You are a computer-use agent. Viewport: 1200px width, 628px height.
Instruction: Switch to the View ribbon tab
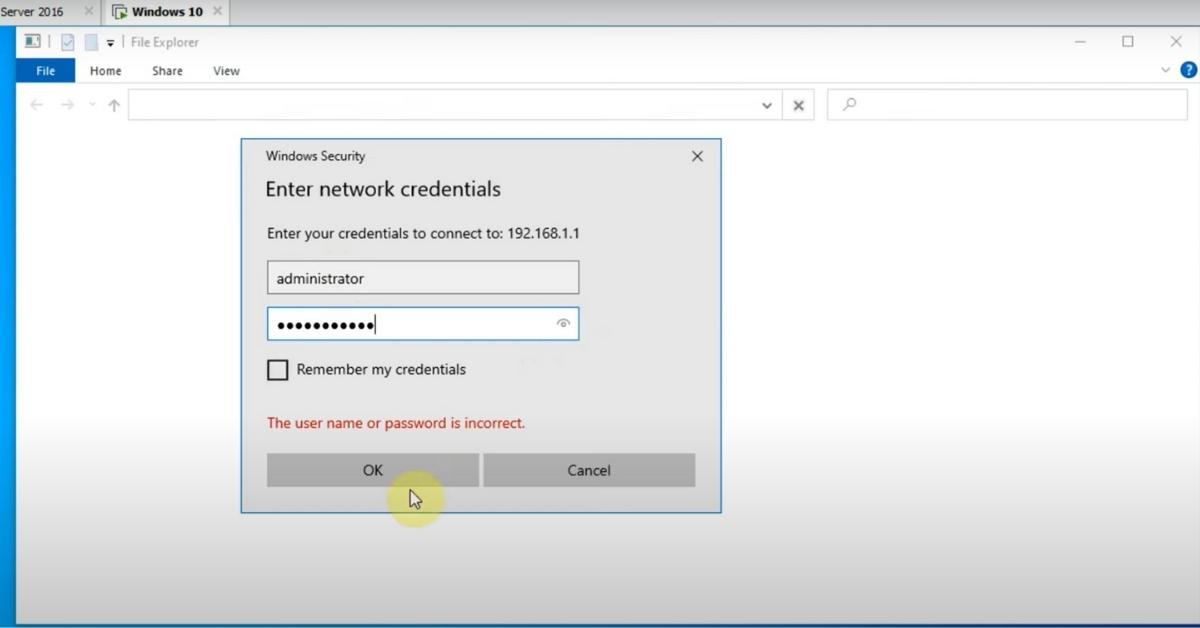(226, 71)
